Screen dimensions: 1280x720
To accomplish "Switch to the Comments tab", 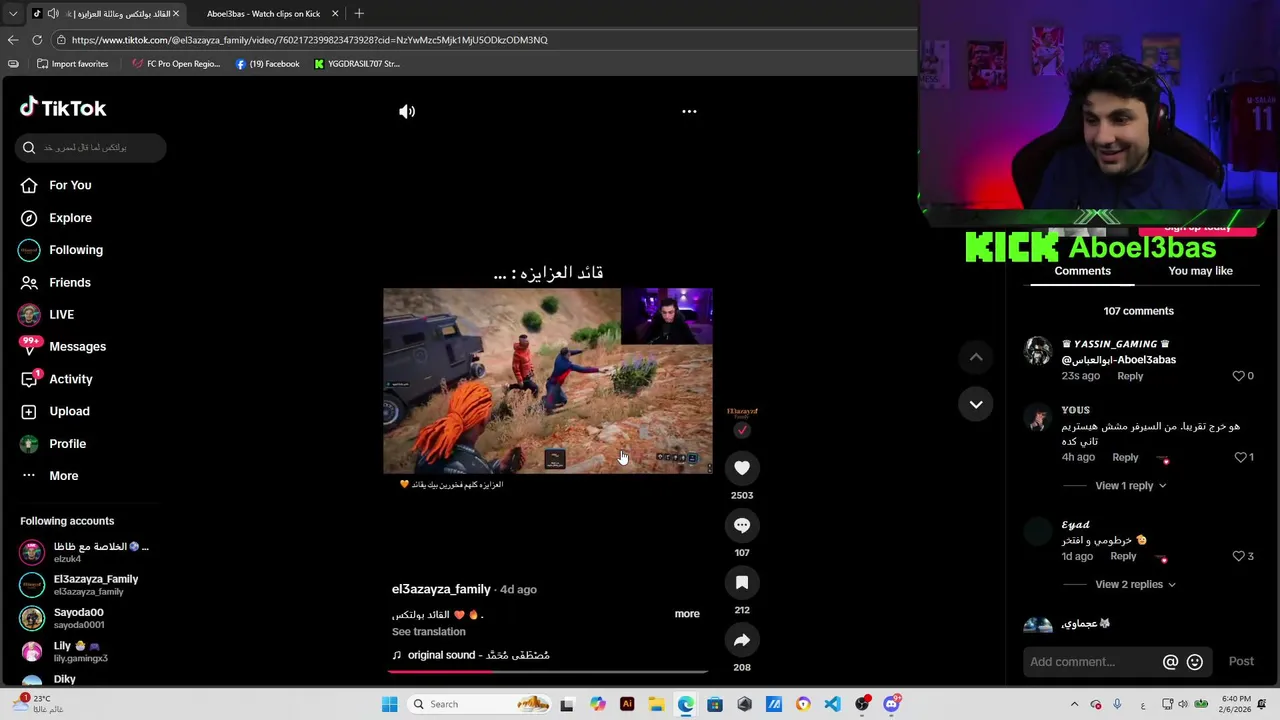I will 1082,271.
